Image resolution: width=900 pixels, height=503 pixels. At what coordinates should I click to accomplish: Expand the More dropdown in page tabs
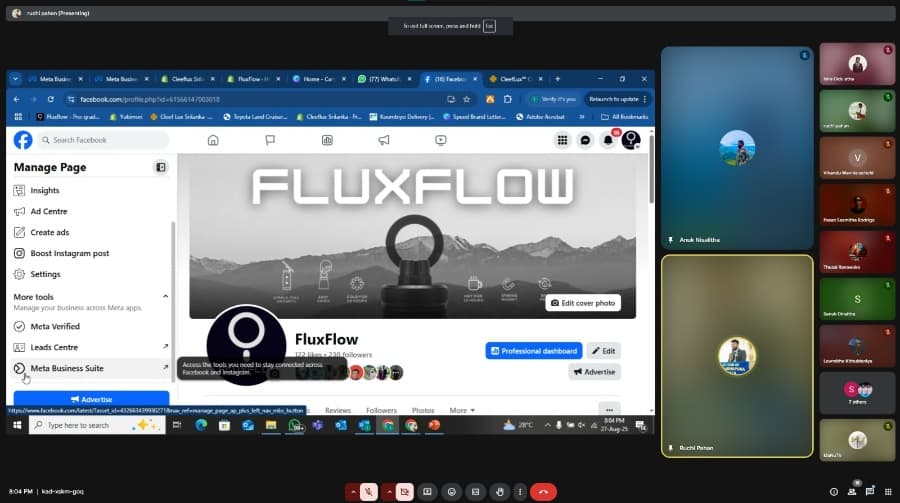tap(459, 410)
